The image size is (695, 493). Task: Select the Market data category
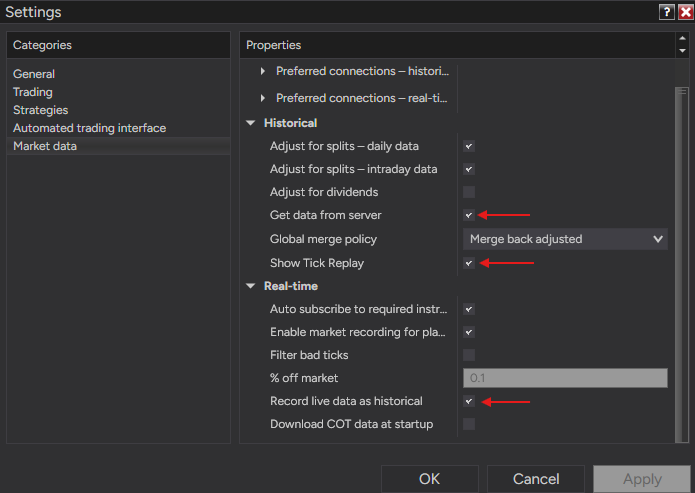[118, 146]
